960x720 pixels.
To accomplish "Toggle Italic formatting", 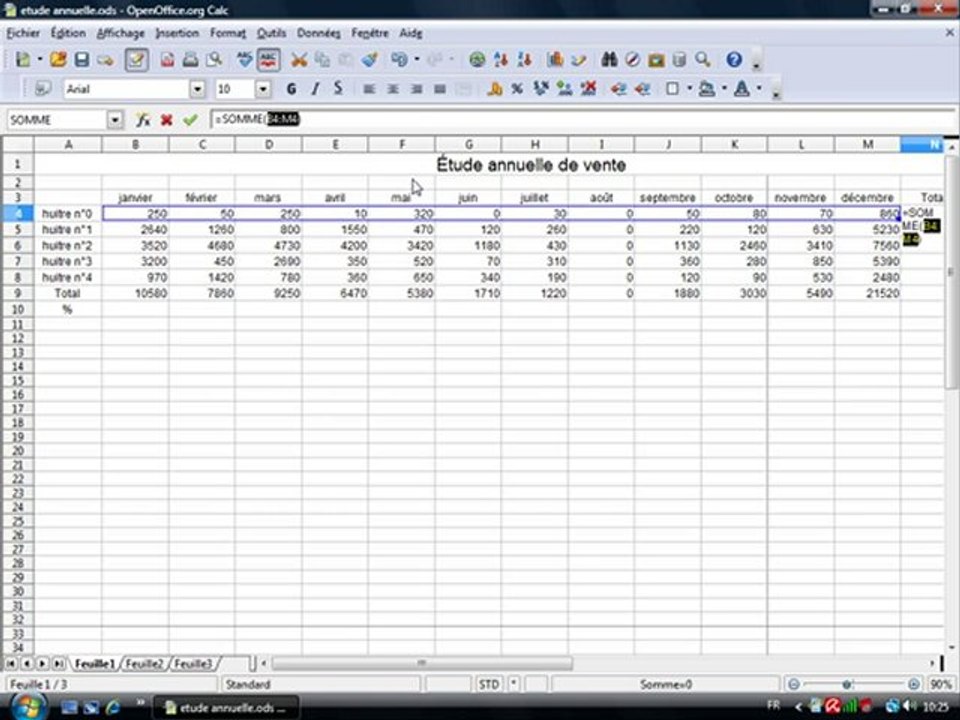I will [315, 89].
